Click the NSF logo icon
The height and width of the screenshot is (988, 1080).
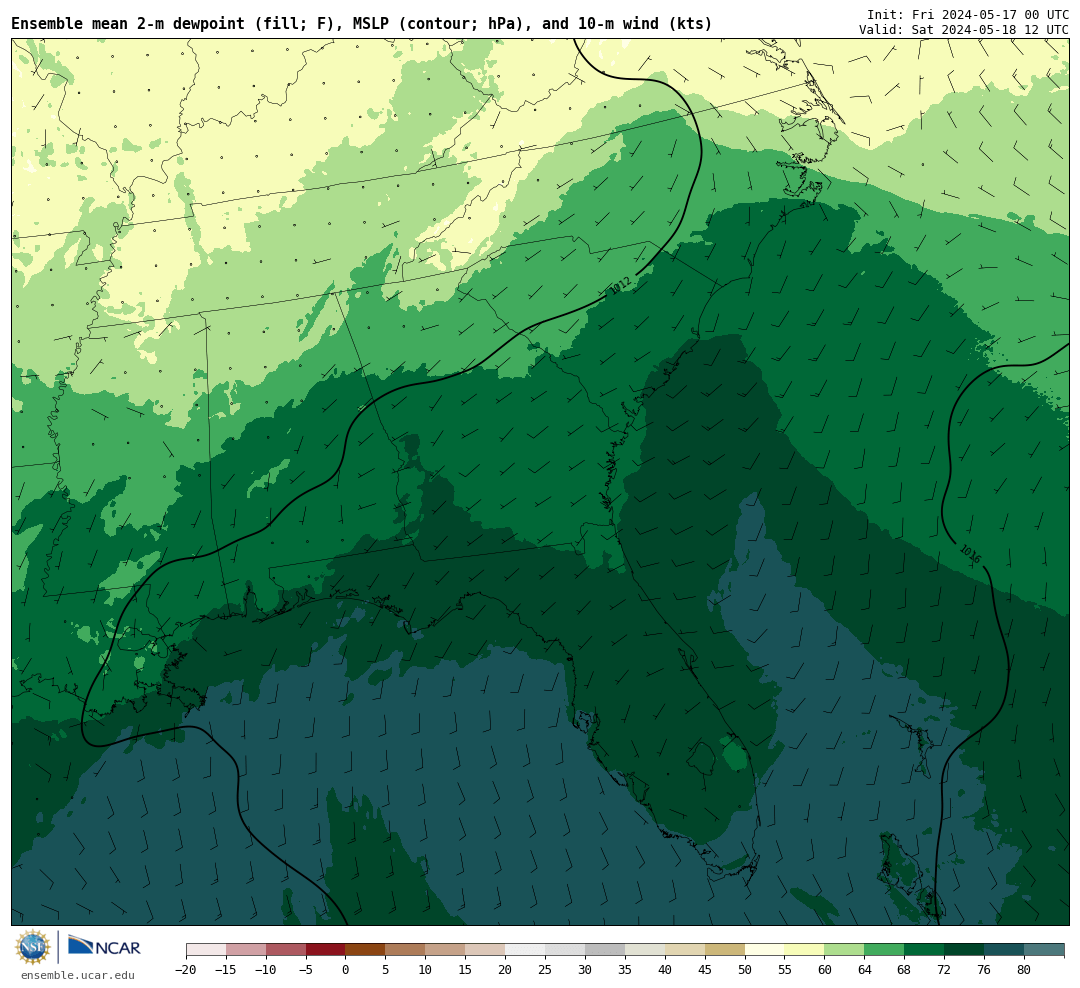(33, 947)
